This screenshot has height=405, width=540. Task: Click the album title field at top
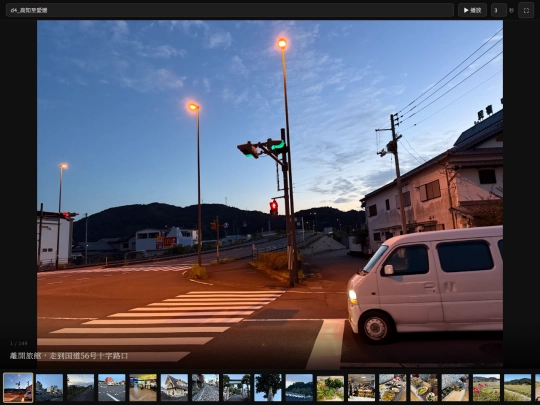(230, 10)
